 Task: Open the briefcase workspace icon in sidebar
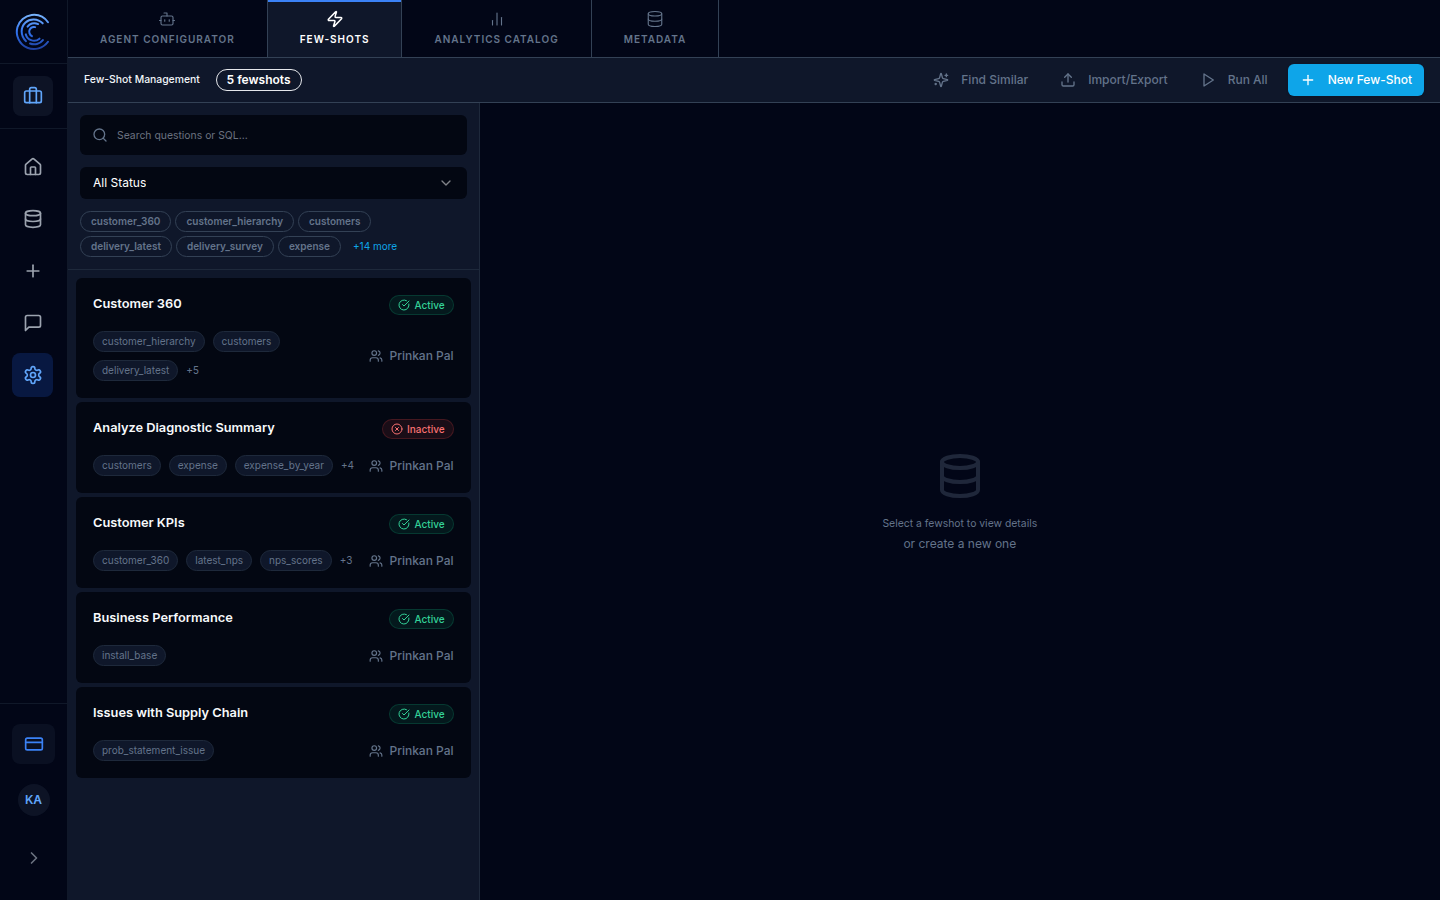(x=33, y=96)
